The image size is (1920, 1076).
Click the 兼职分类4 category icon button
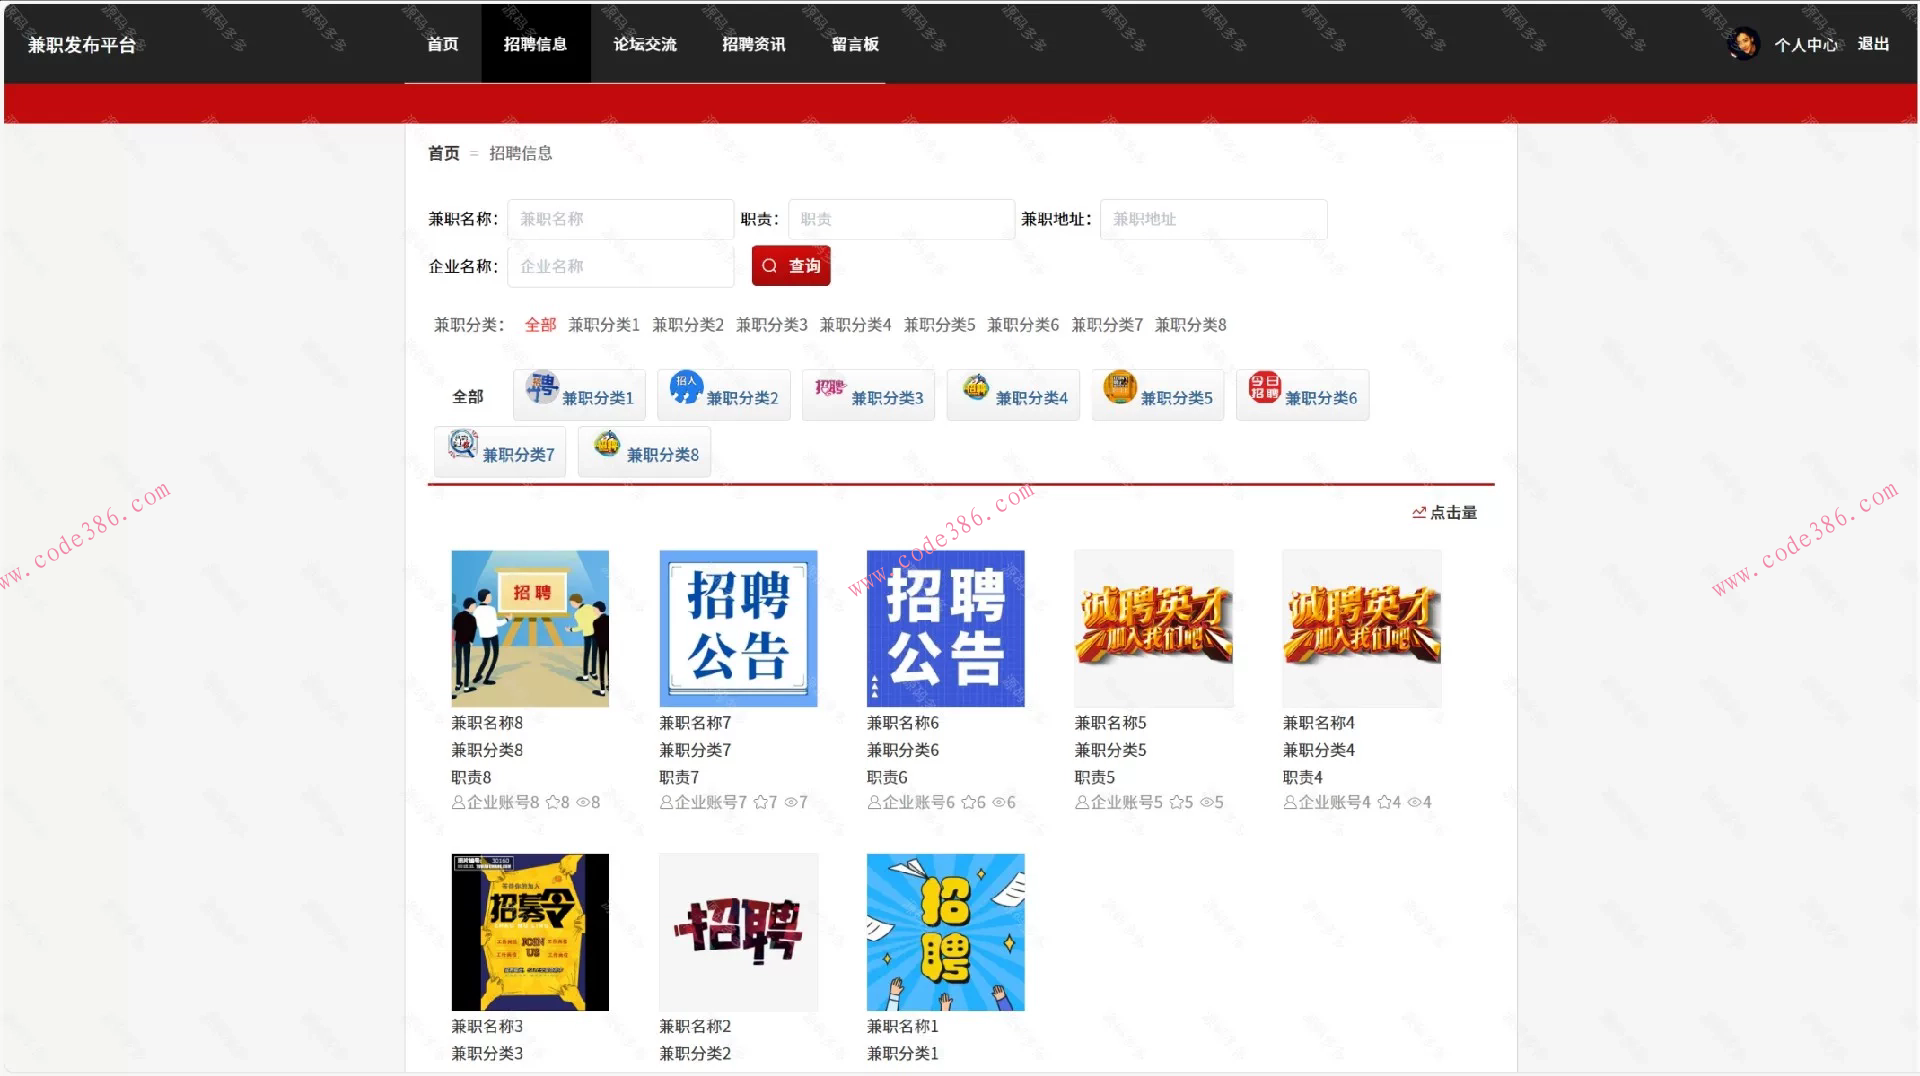click(x=974, y=389)
